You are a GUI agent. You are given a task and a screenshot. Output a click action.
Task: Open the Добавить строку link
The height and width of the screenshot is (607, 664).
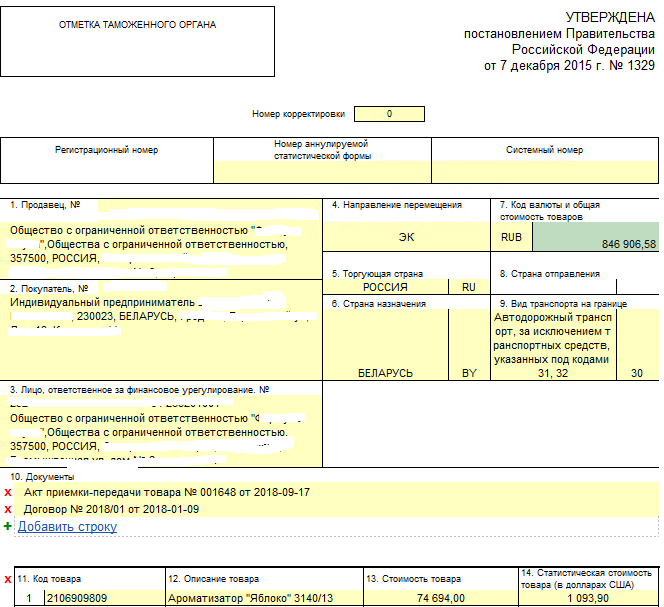pyautogui.click(x=67, y=527)
